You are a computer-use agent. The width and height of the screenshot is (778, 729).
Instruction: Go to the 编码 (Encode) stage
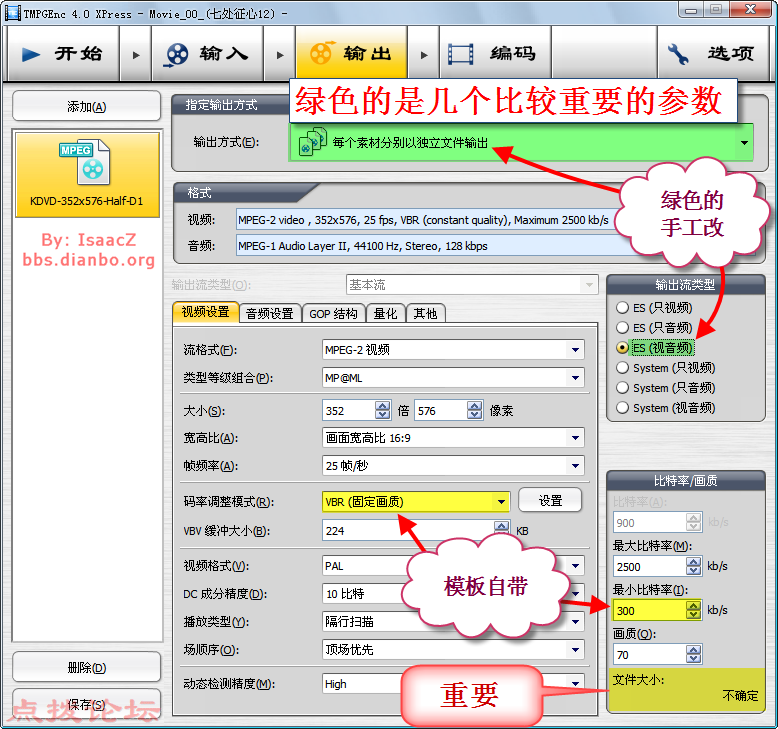coord(495,54)
